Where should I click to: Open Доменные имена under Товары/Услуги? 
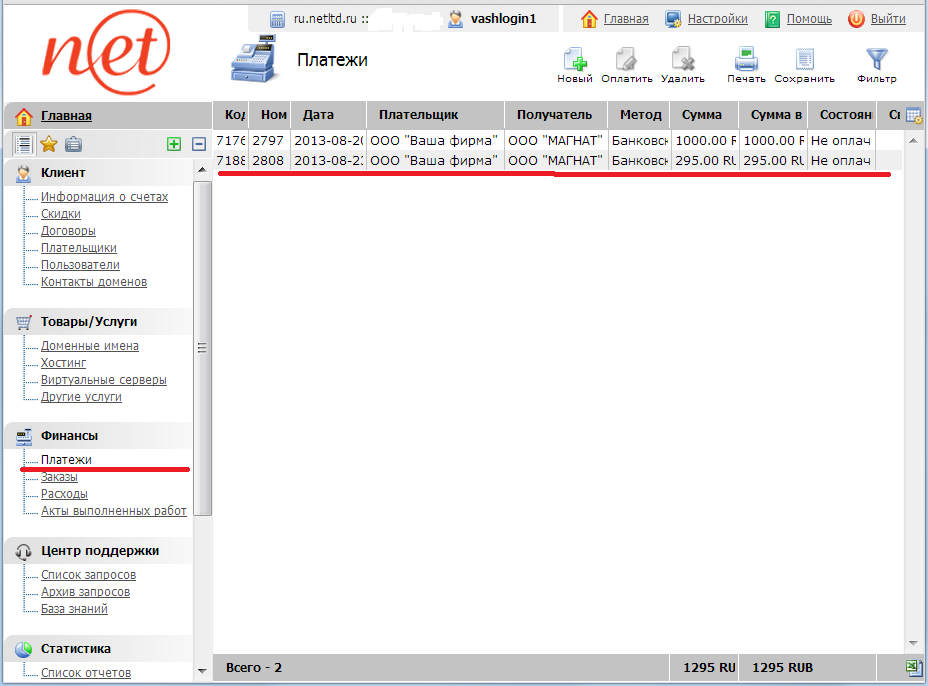point(90,346)
